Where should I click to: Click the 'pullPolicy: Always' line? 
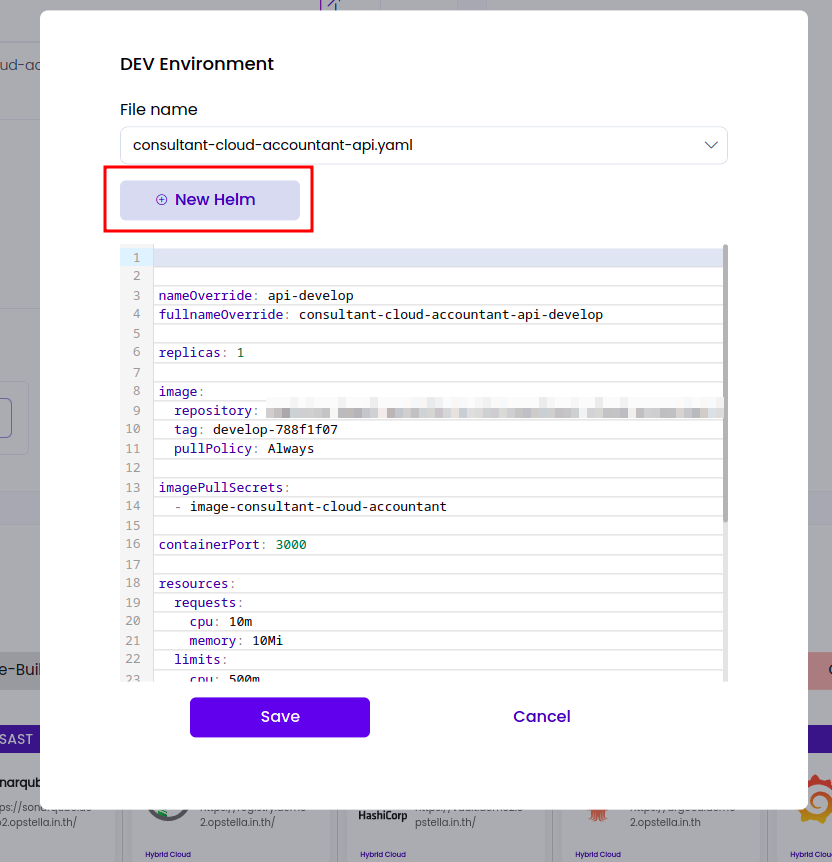[x=244, y=449]
